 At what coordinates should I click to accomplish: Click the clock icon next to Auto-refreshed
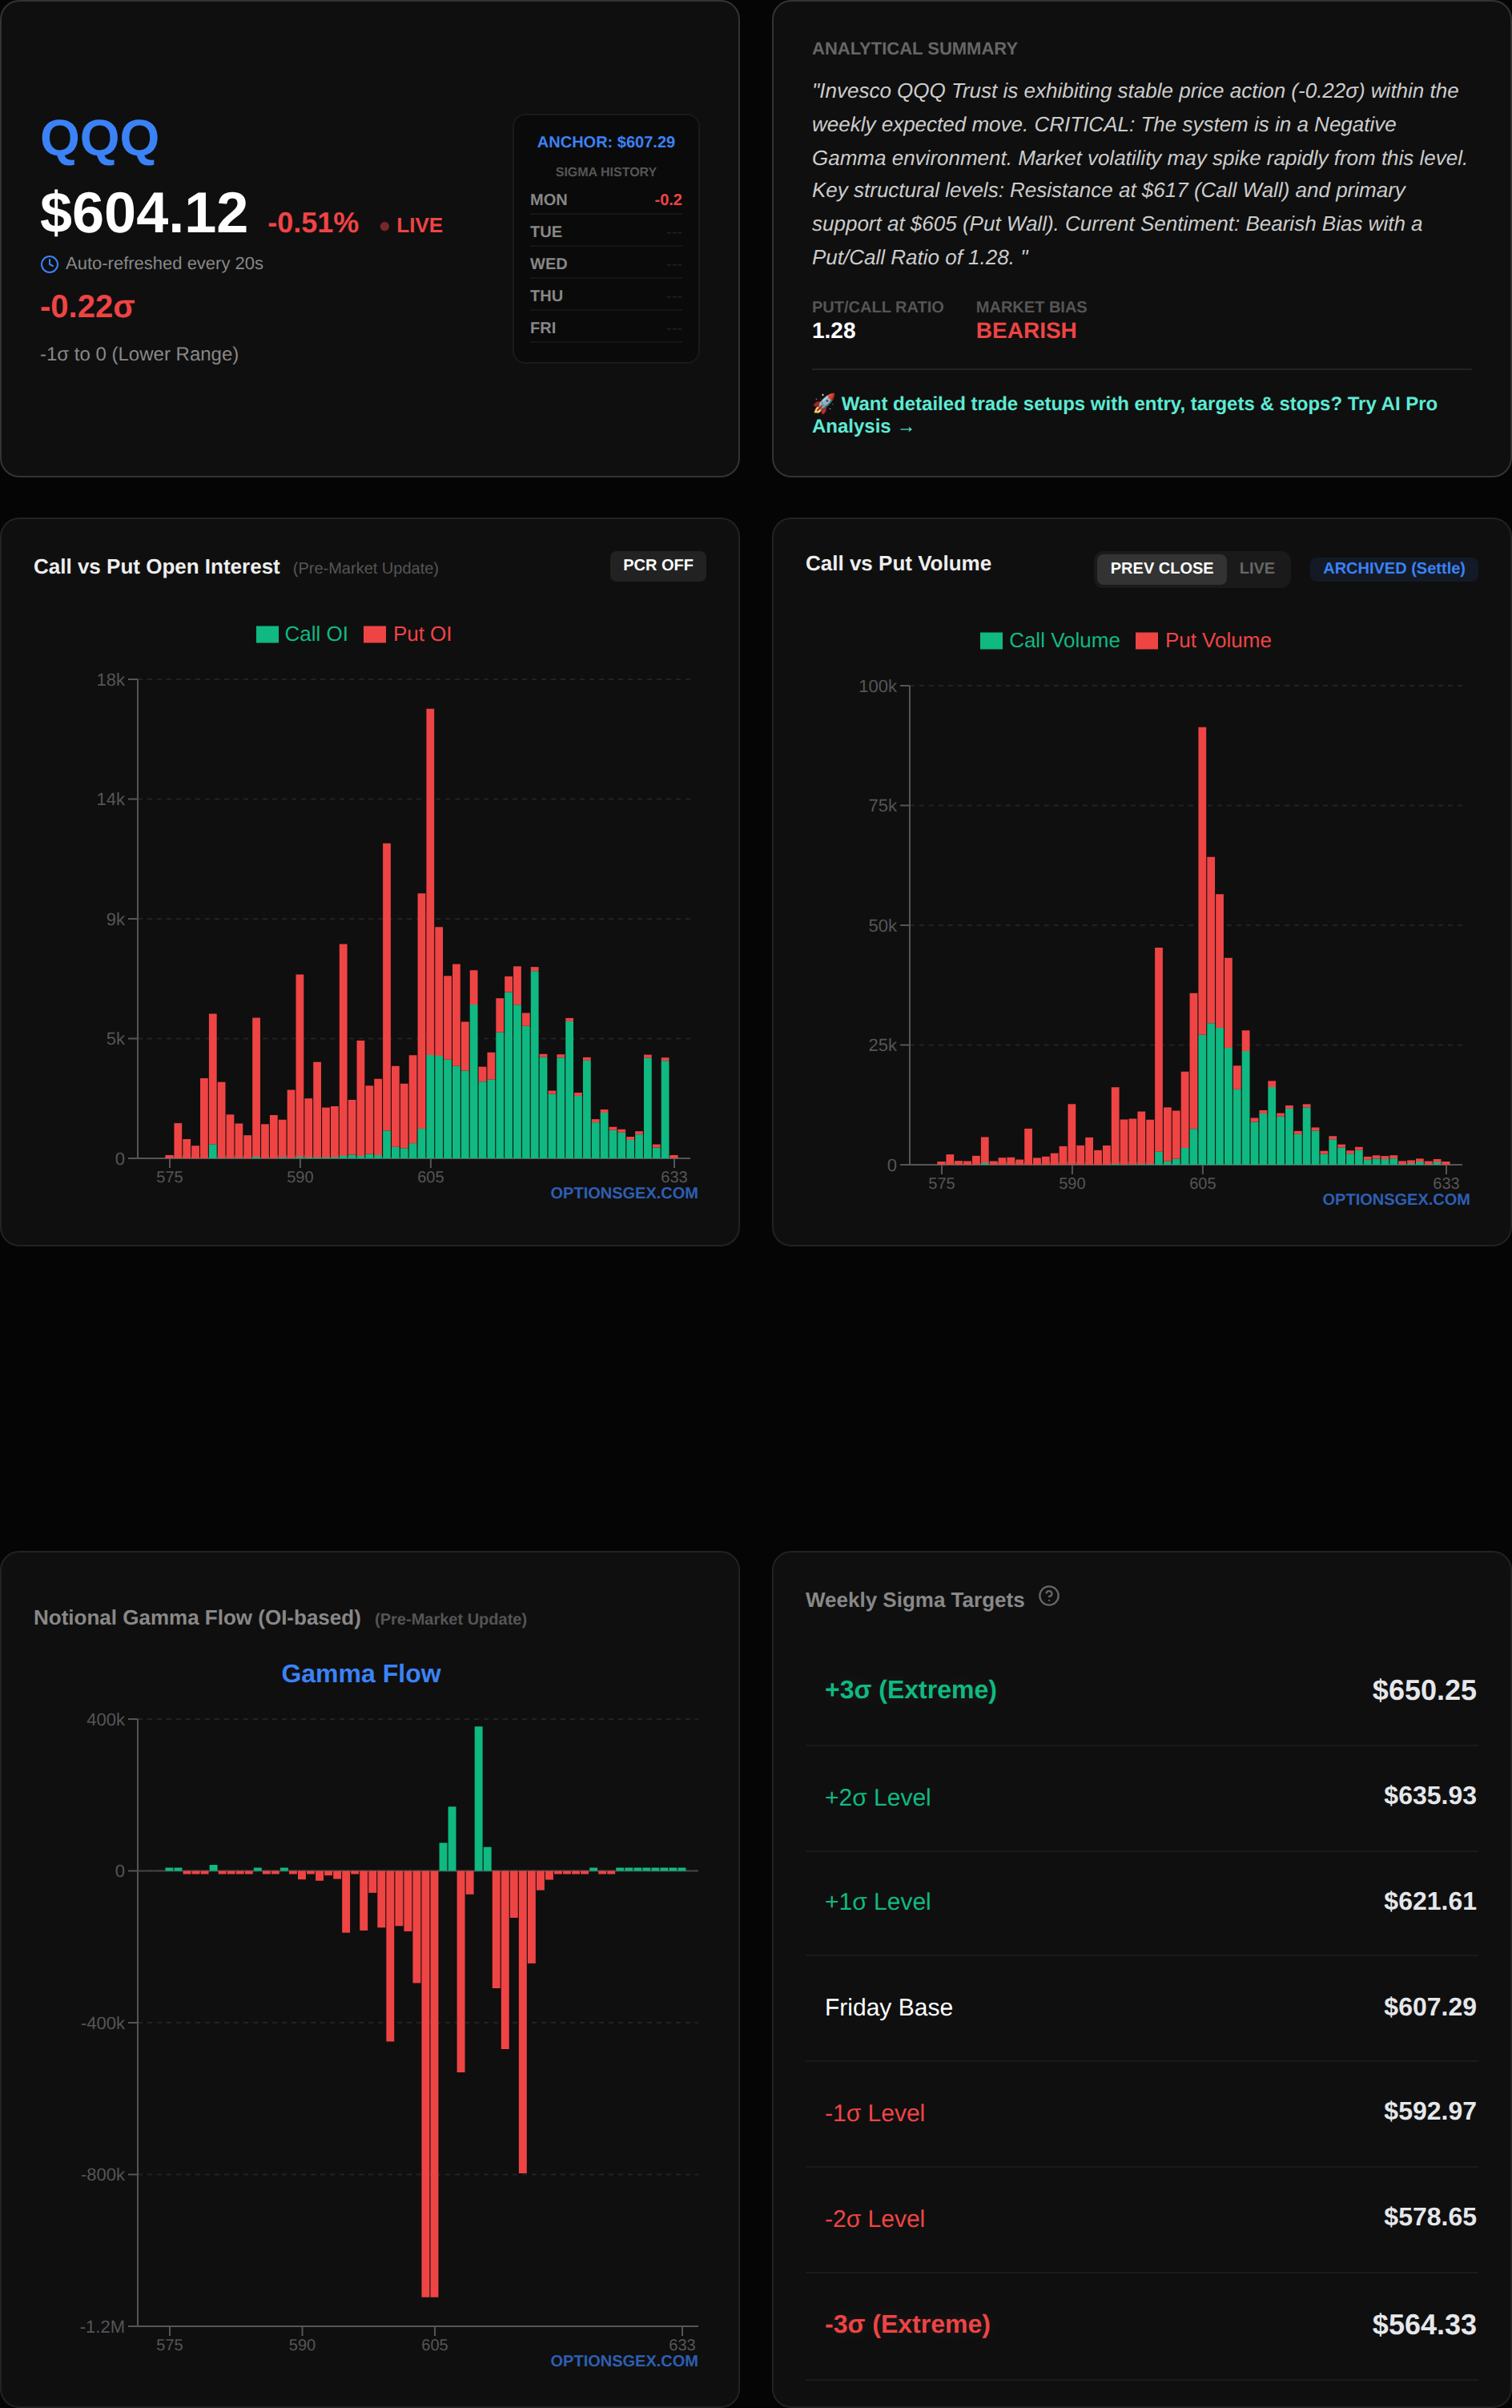(x=49, y=264)
